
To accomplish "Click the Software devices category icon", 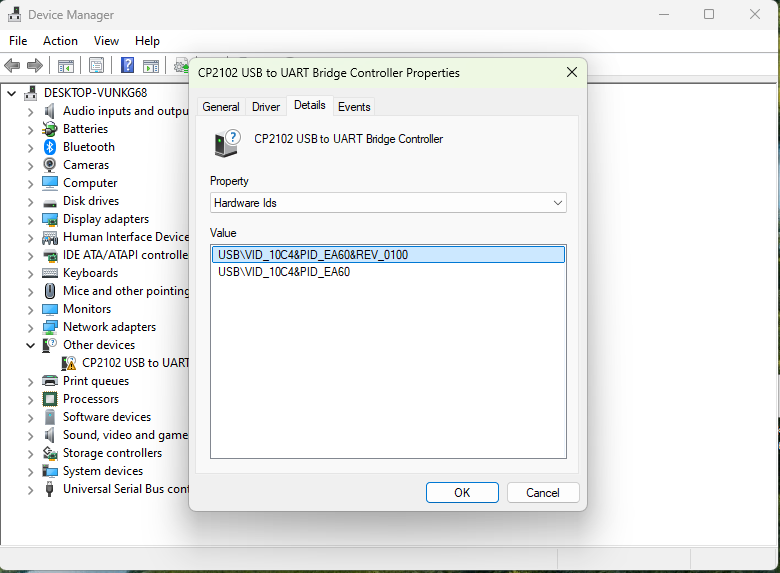I will (50, 417).
